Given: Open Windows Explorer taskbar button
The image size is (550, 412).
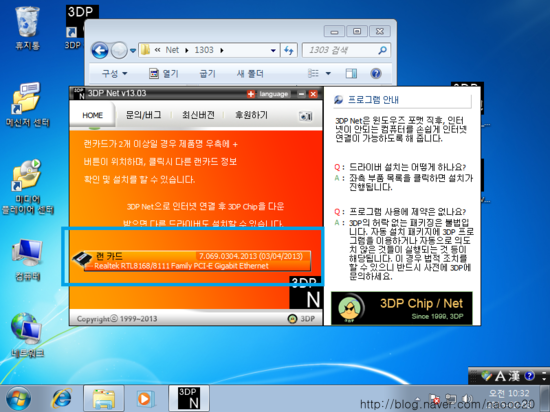Looking at the screenshot, I should coord(104,399).
